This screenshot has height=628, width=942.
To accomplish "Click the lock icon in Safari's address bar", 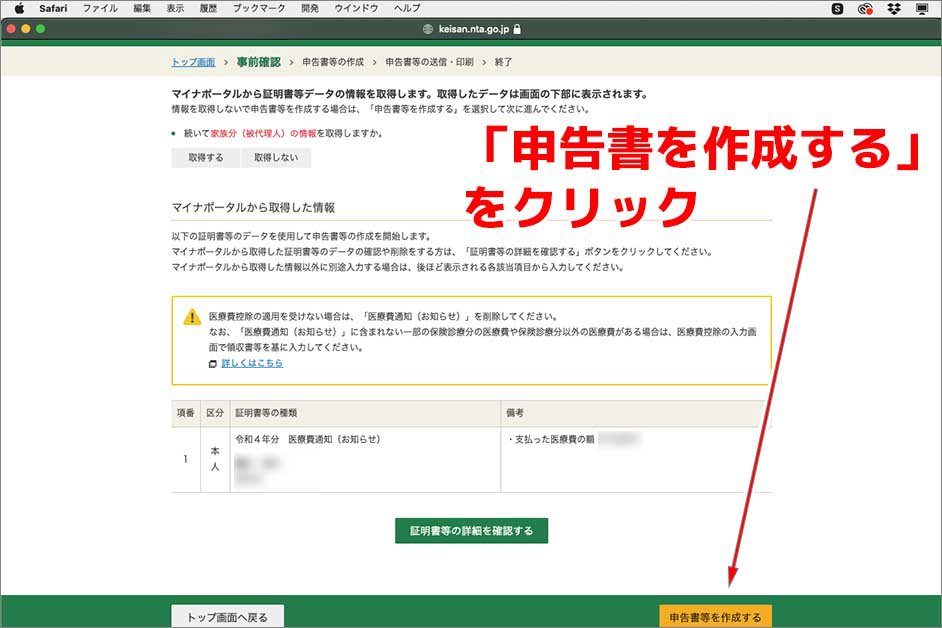I will tap(516, 30).
